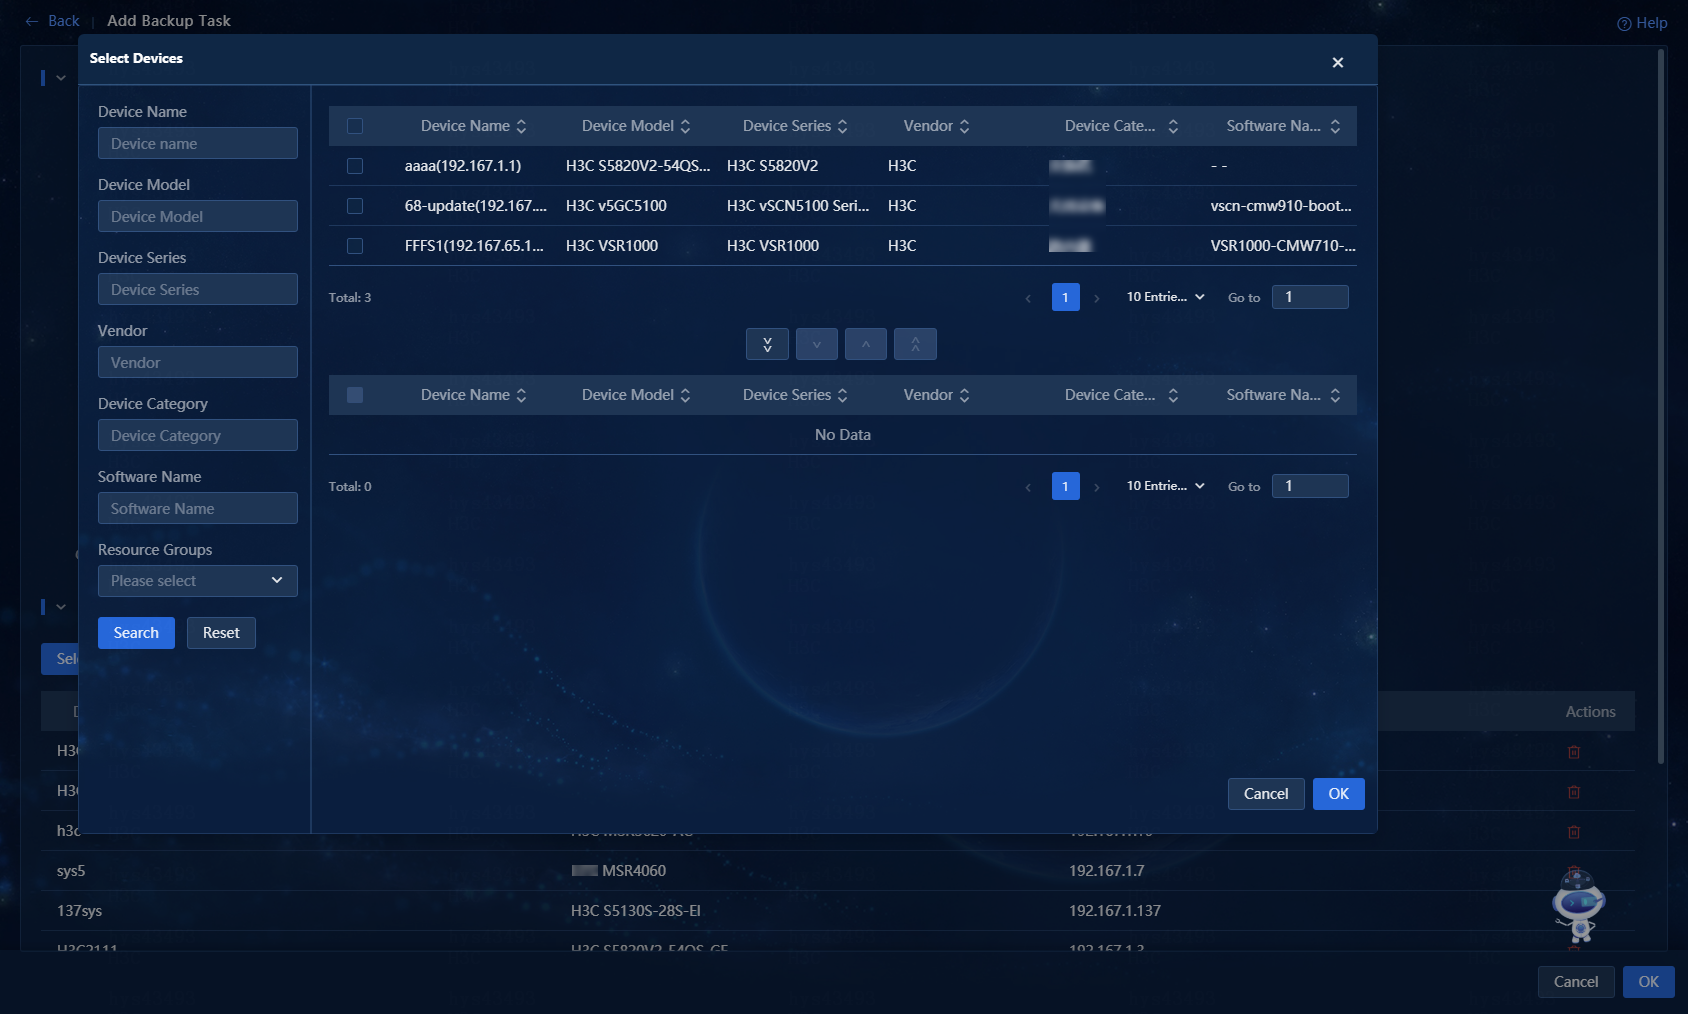Go to next page in upper table

(x=1096, y=298)
